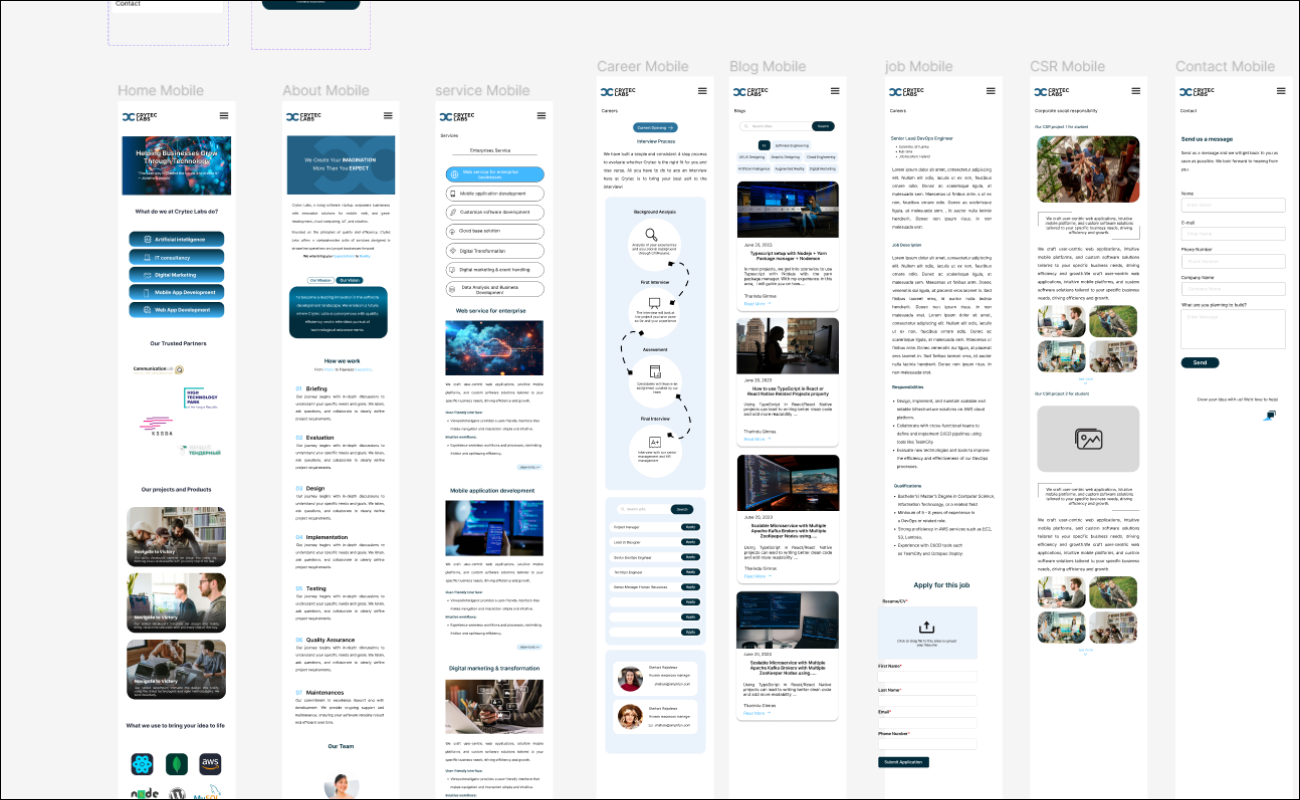1300x800 pixels.
Task: Select the job Mobile frame label
Action: tap(919, 67)
